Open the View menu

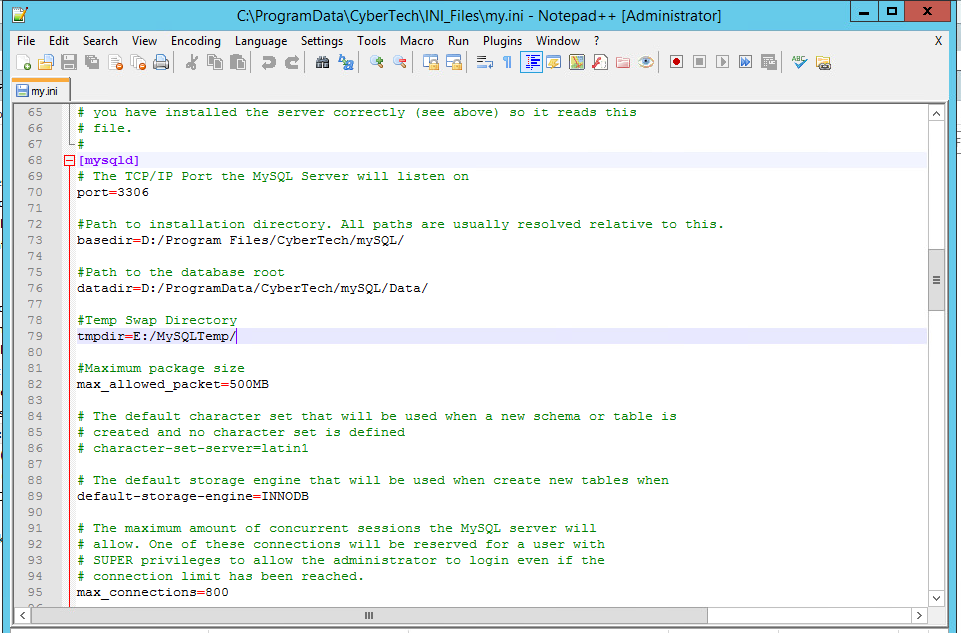144,41
